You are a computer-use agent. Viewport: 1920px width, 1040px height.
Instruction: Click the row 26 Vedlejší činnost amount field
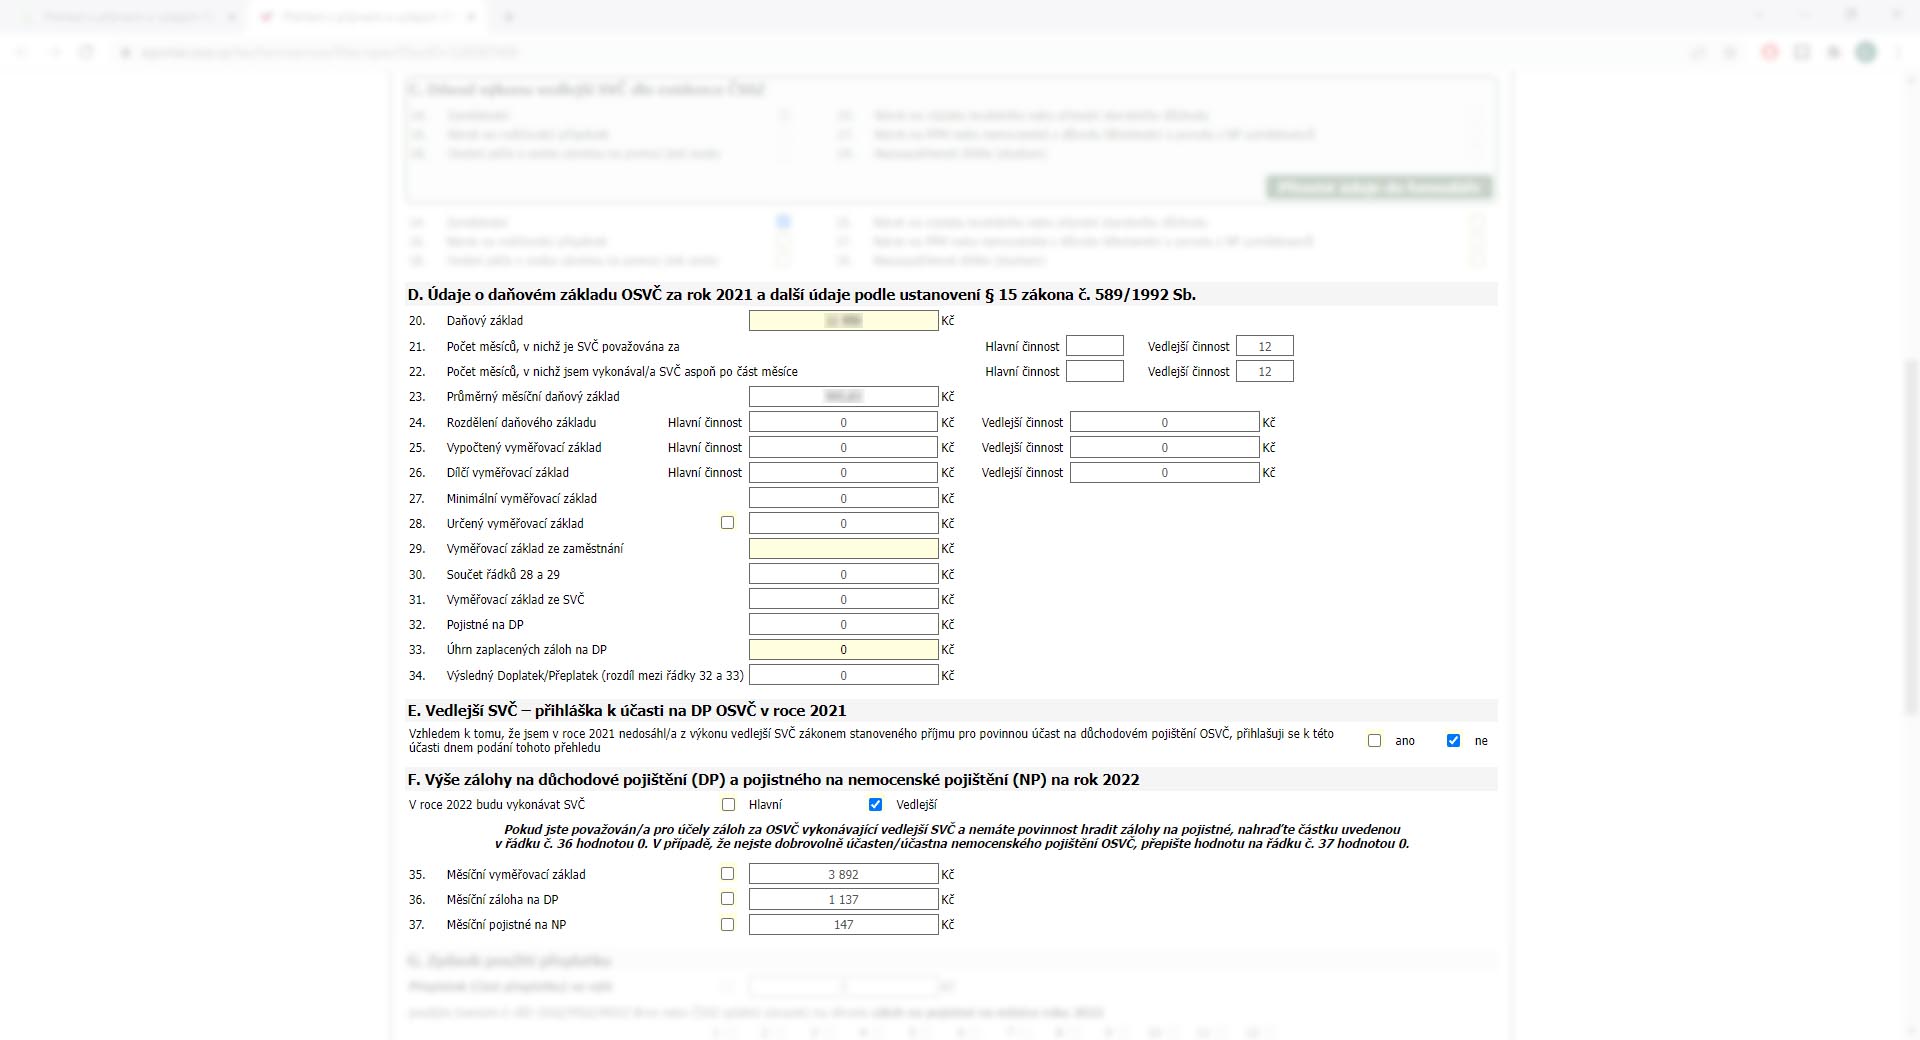tap(1165, 473)
